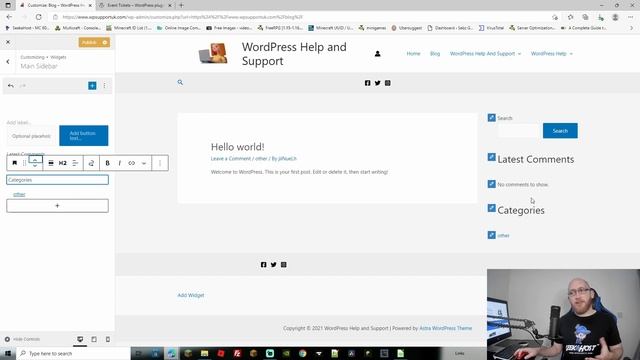This screenshot has width=640, height=360.
Task: Move block to another widget area
Action: click(91, 163)
